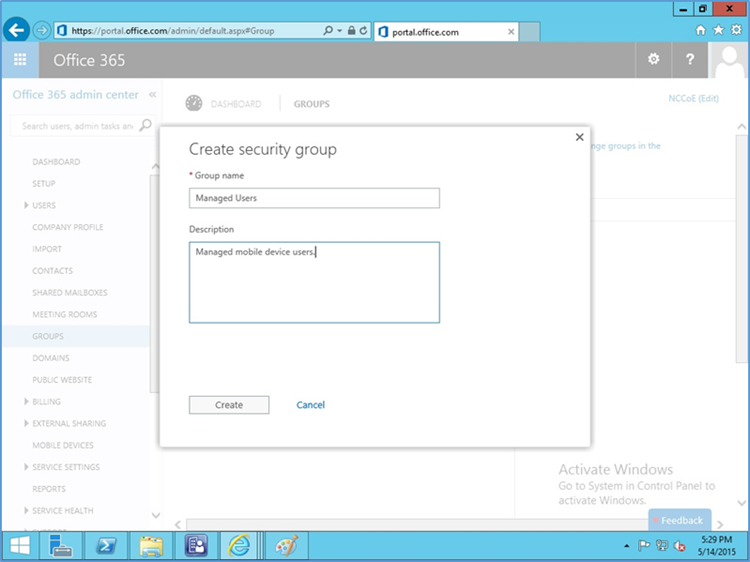Click horizontal scrollbar right arrow
The image size is (750, 562).
point(720,525)
